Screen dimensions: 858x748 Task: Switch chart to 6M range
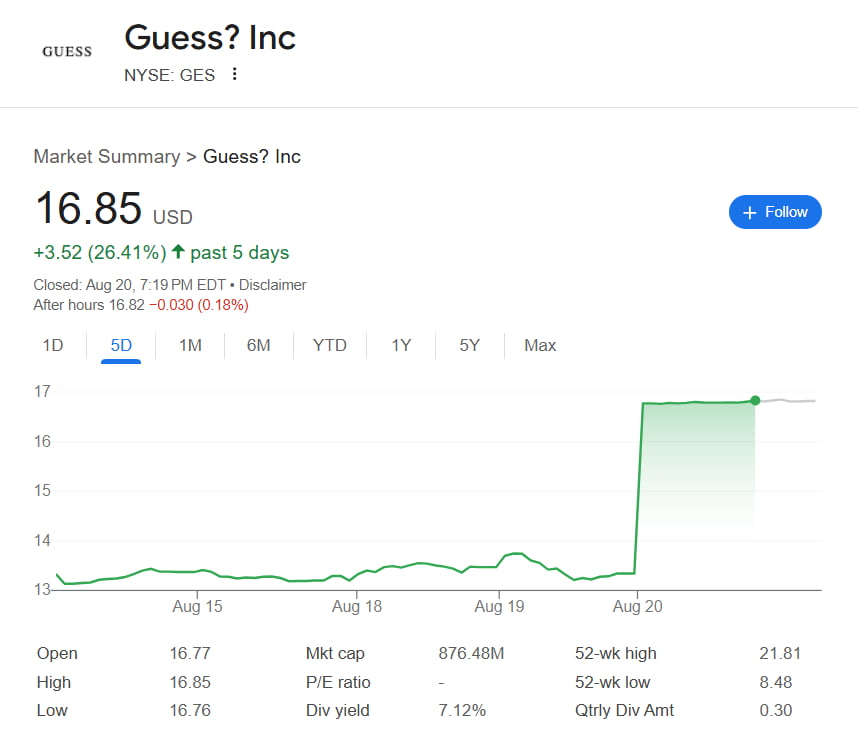[x=258, y=345]
